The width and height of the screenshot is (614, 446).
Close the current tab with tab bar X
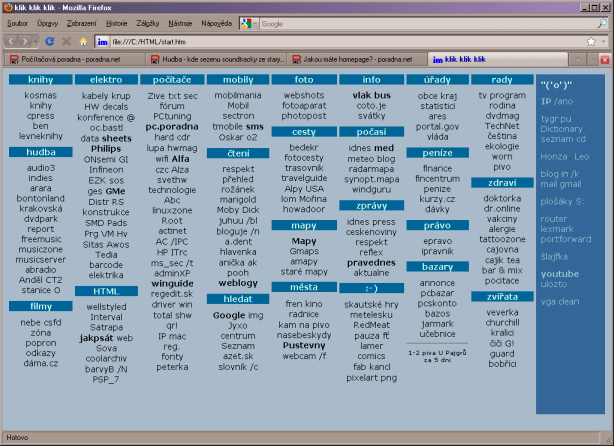605,59
